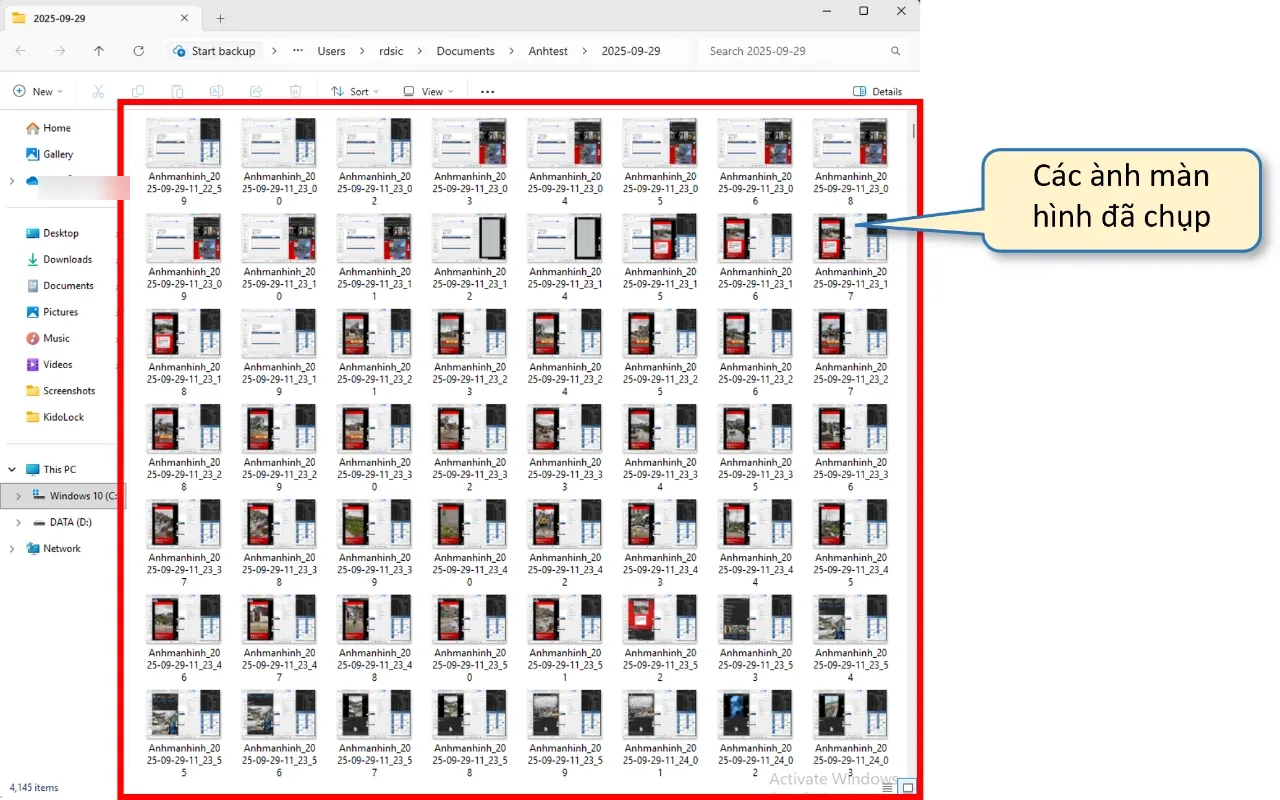
Task: Select Windows 10 (C:) drive
Action: pyautogui.click(x=65, y=495)
